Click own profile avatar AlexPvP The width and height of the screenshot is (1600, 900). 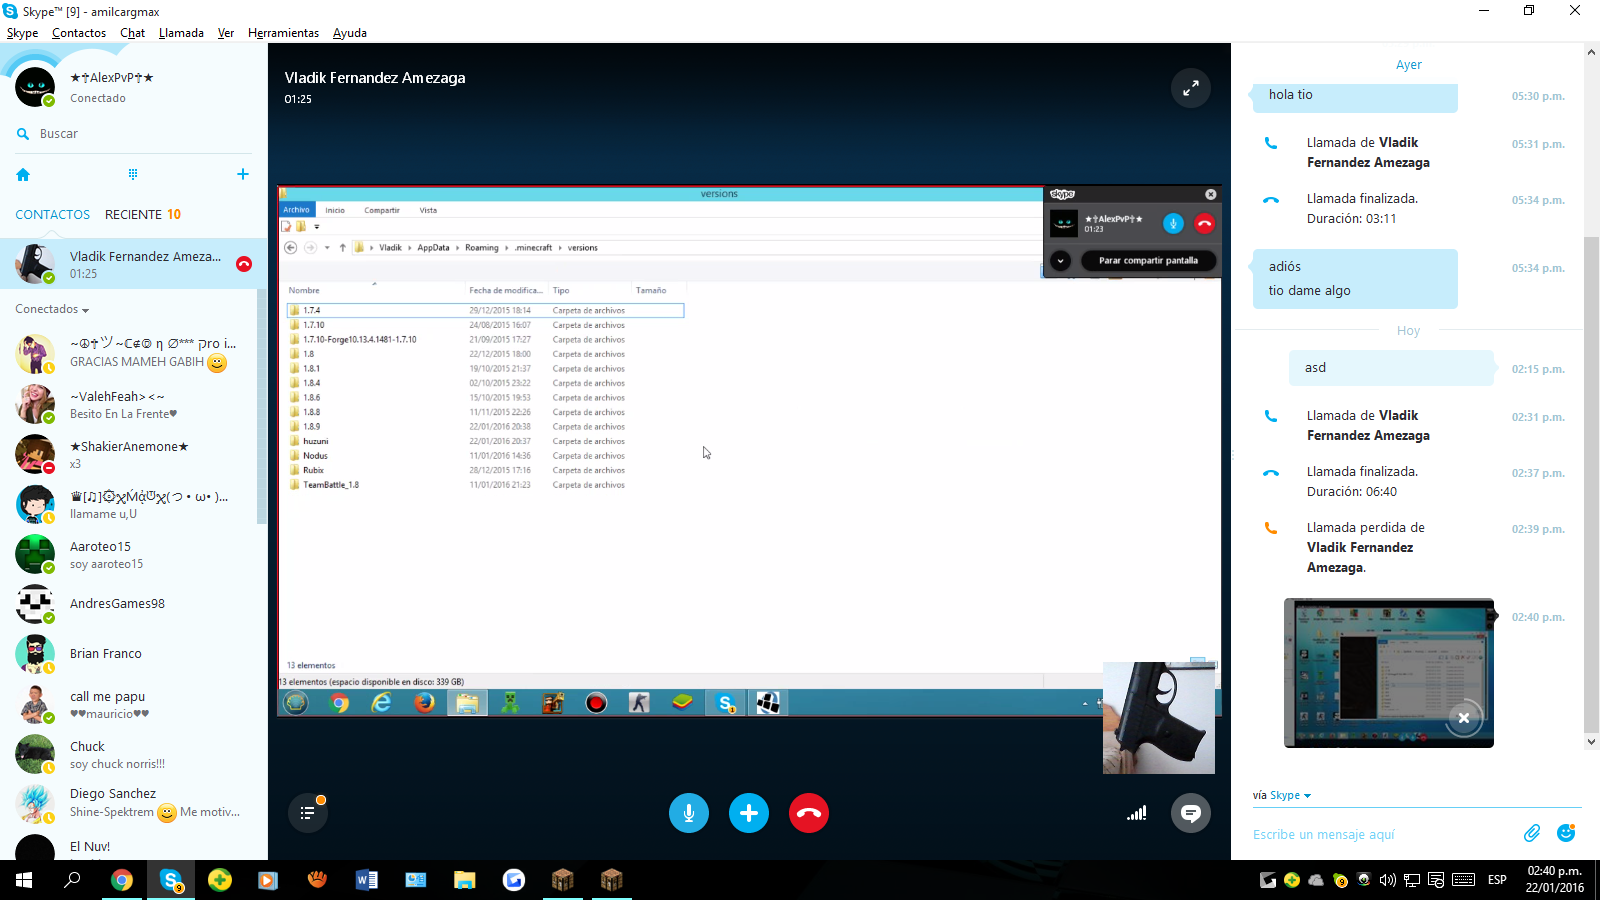[35, 87]
